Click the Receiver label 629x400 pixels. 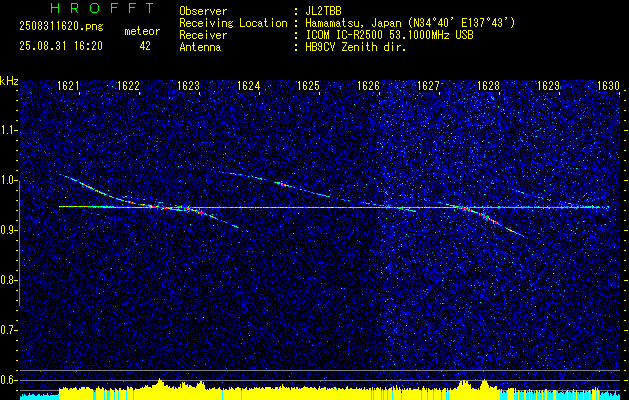pos(203,35)
